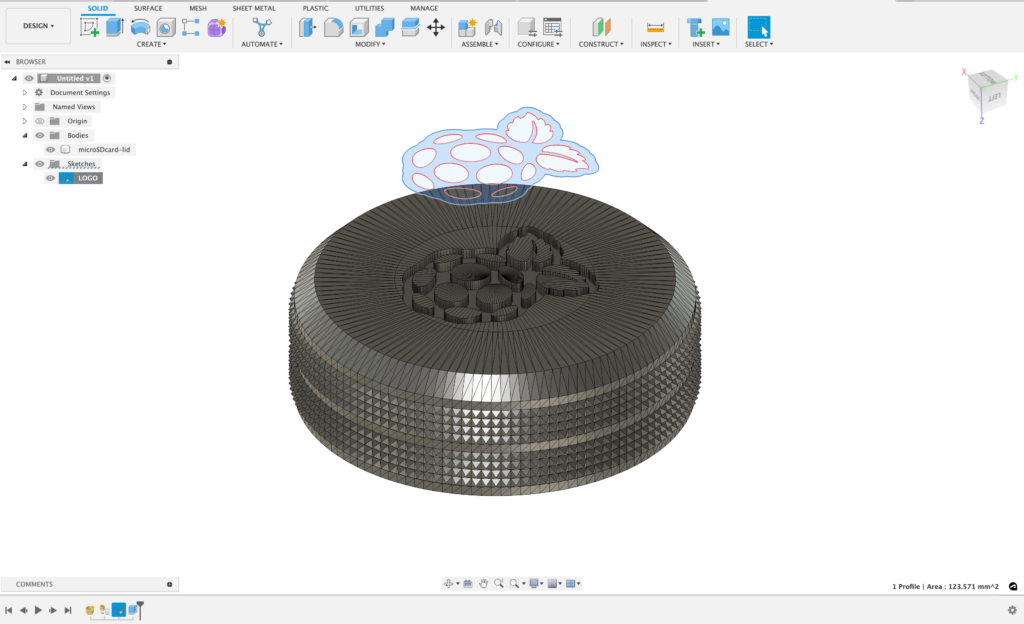The image size is (1024, 624).
Task: Expand Document Settings in the browser
Action: click(x=25, y=93)
